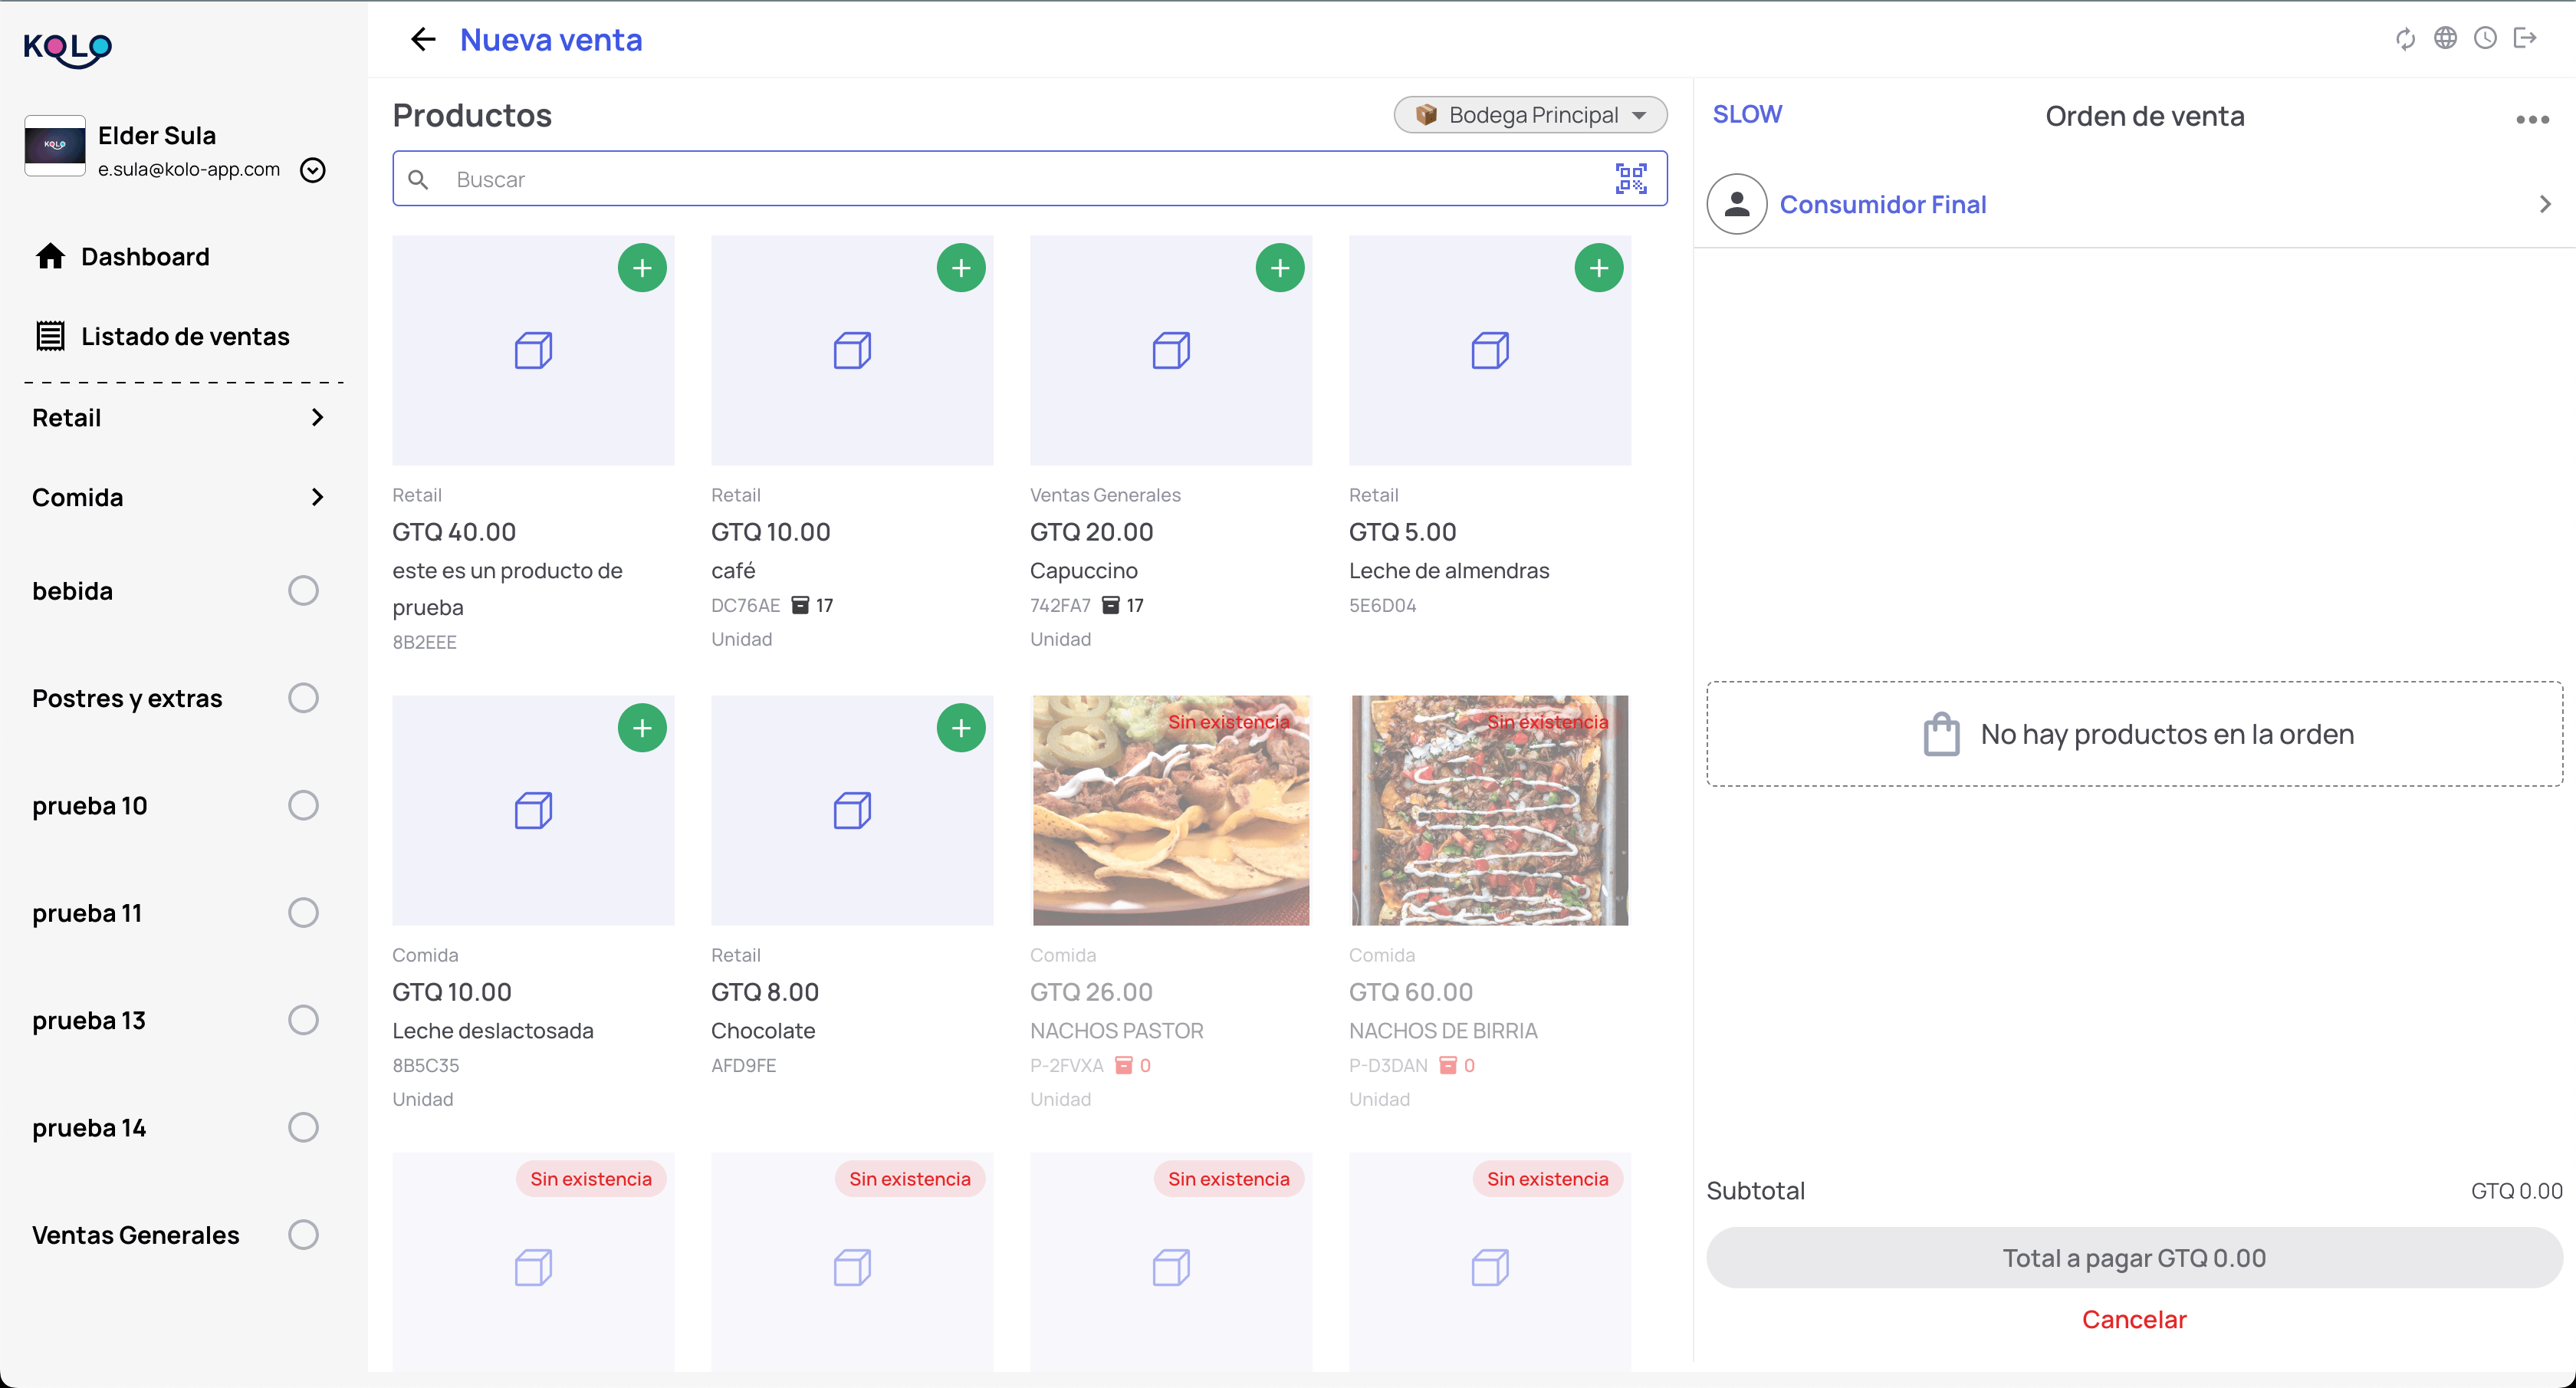Select the bebida category radio
Image resolution: width=2576 pixels, height=1388 pixels.
(x=303, y=591)
